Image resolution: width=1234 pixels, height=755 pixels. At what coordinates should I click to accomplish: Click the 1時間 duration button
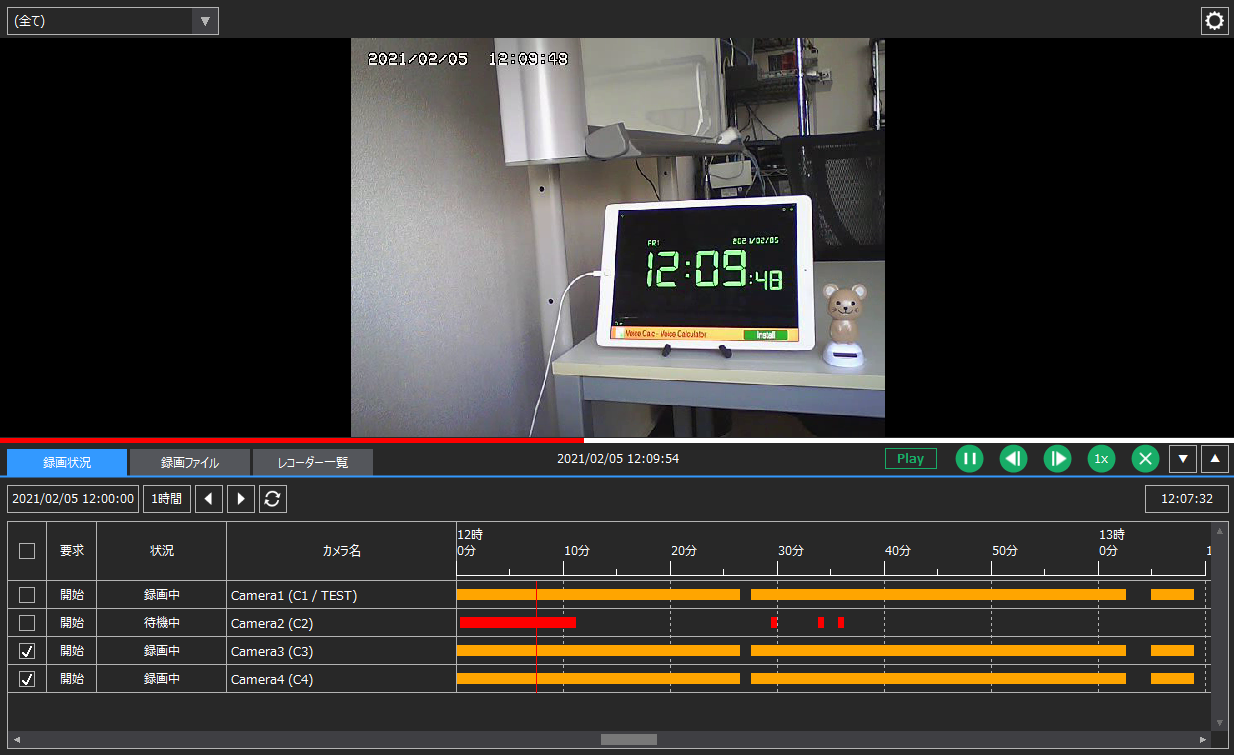[166, 498]
